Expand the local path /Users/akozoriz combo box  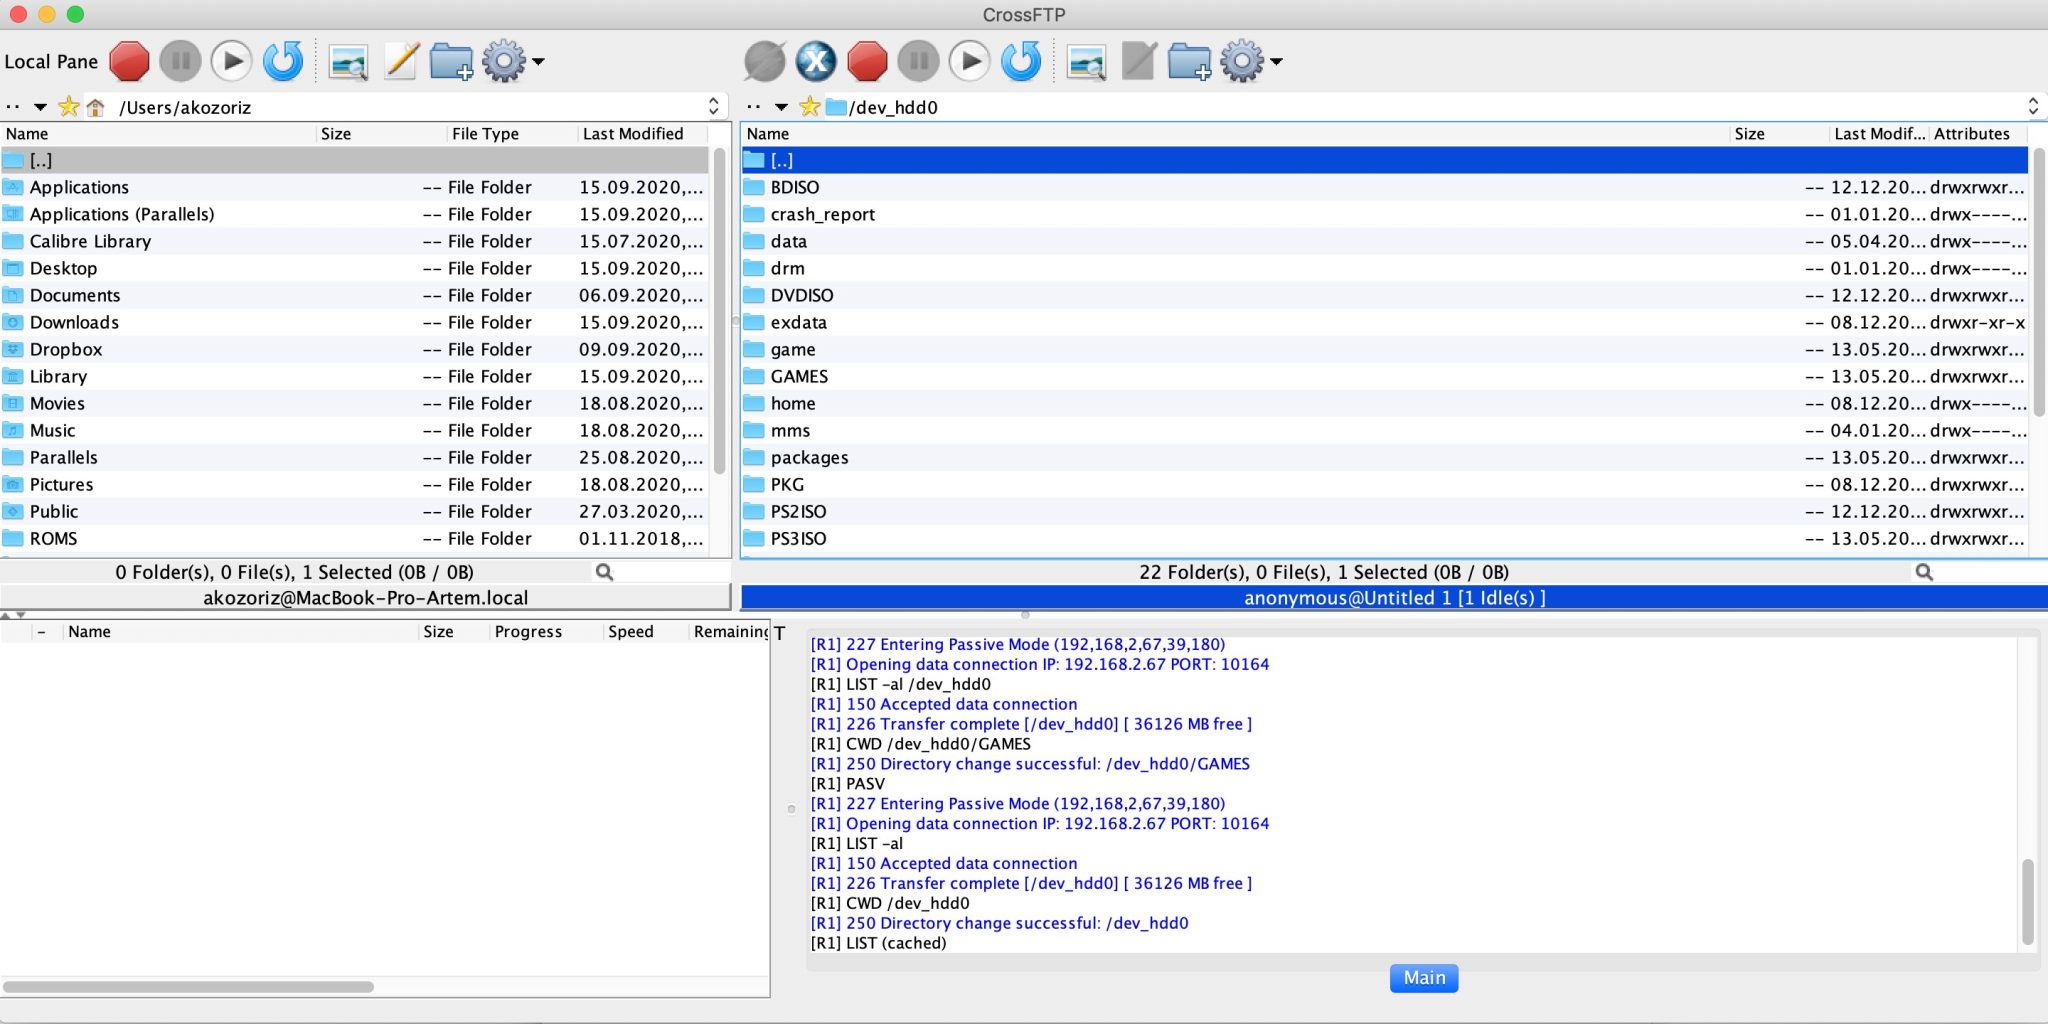coord(713,107)
